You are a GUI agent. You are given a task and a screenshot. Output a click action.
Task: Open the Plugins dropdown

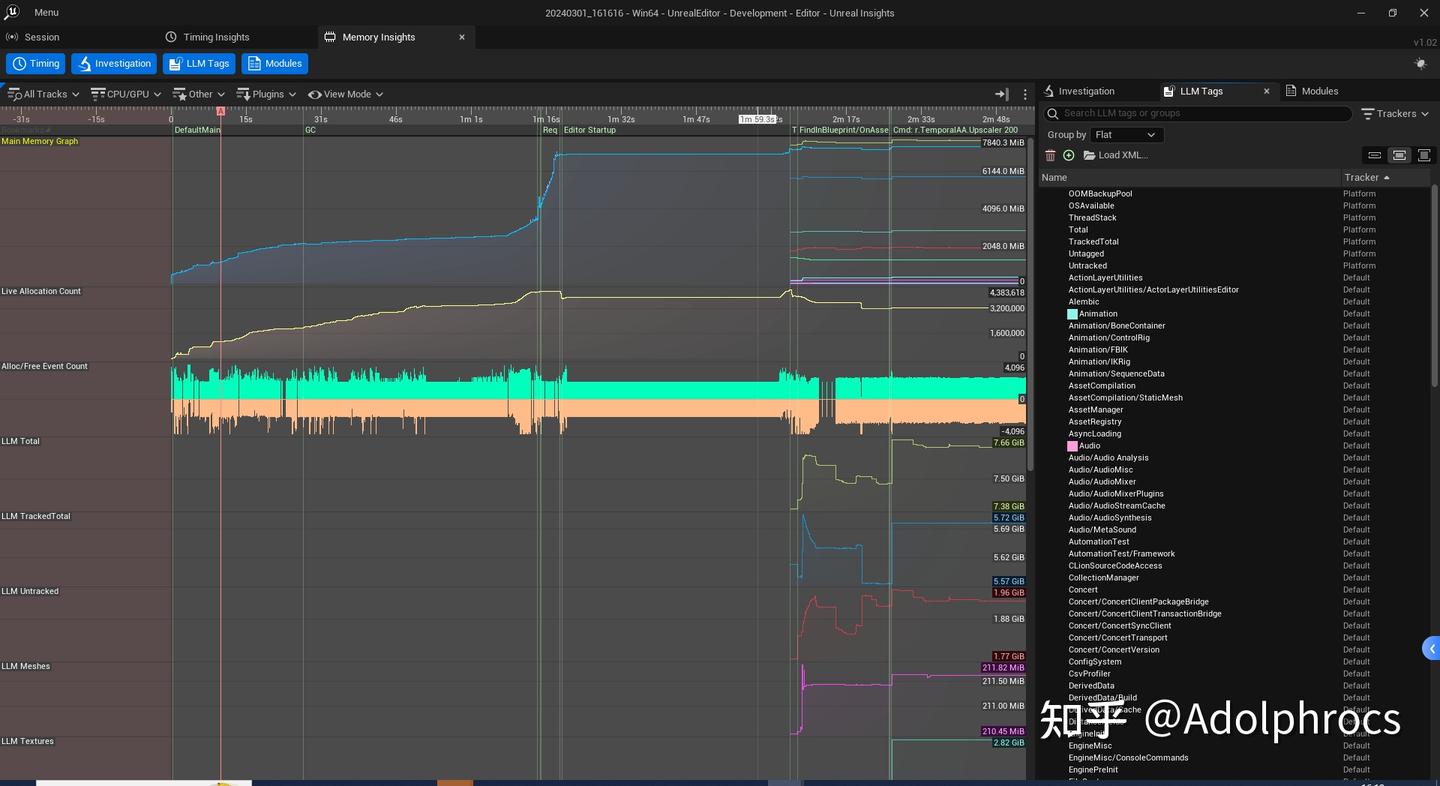click(x=266, y=93)
